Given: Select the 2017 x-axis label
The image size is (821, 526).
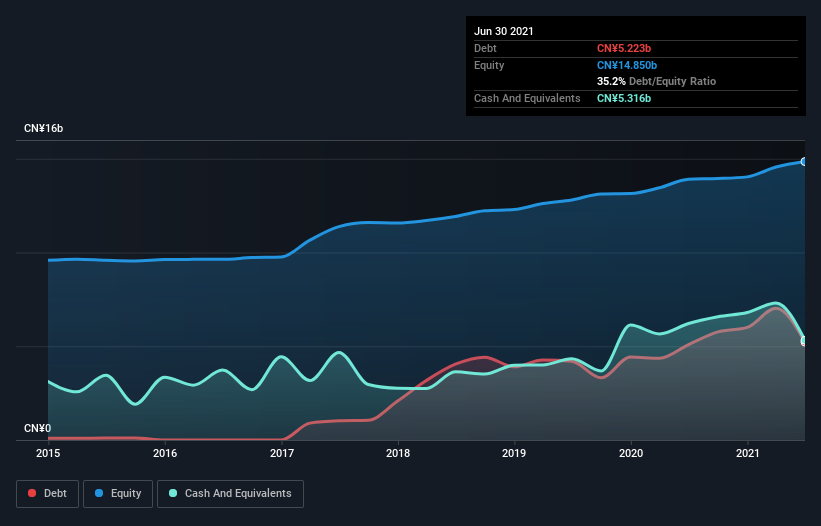Looking at the screenshot, I should pos(282,453).
